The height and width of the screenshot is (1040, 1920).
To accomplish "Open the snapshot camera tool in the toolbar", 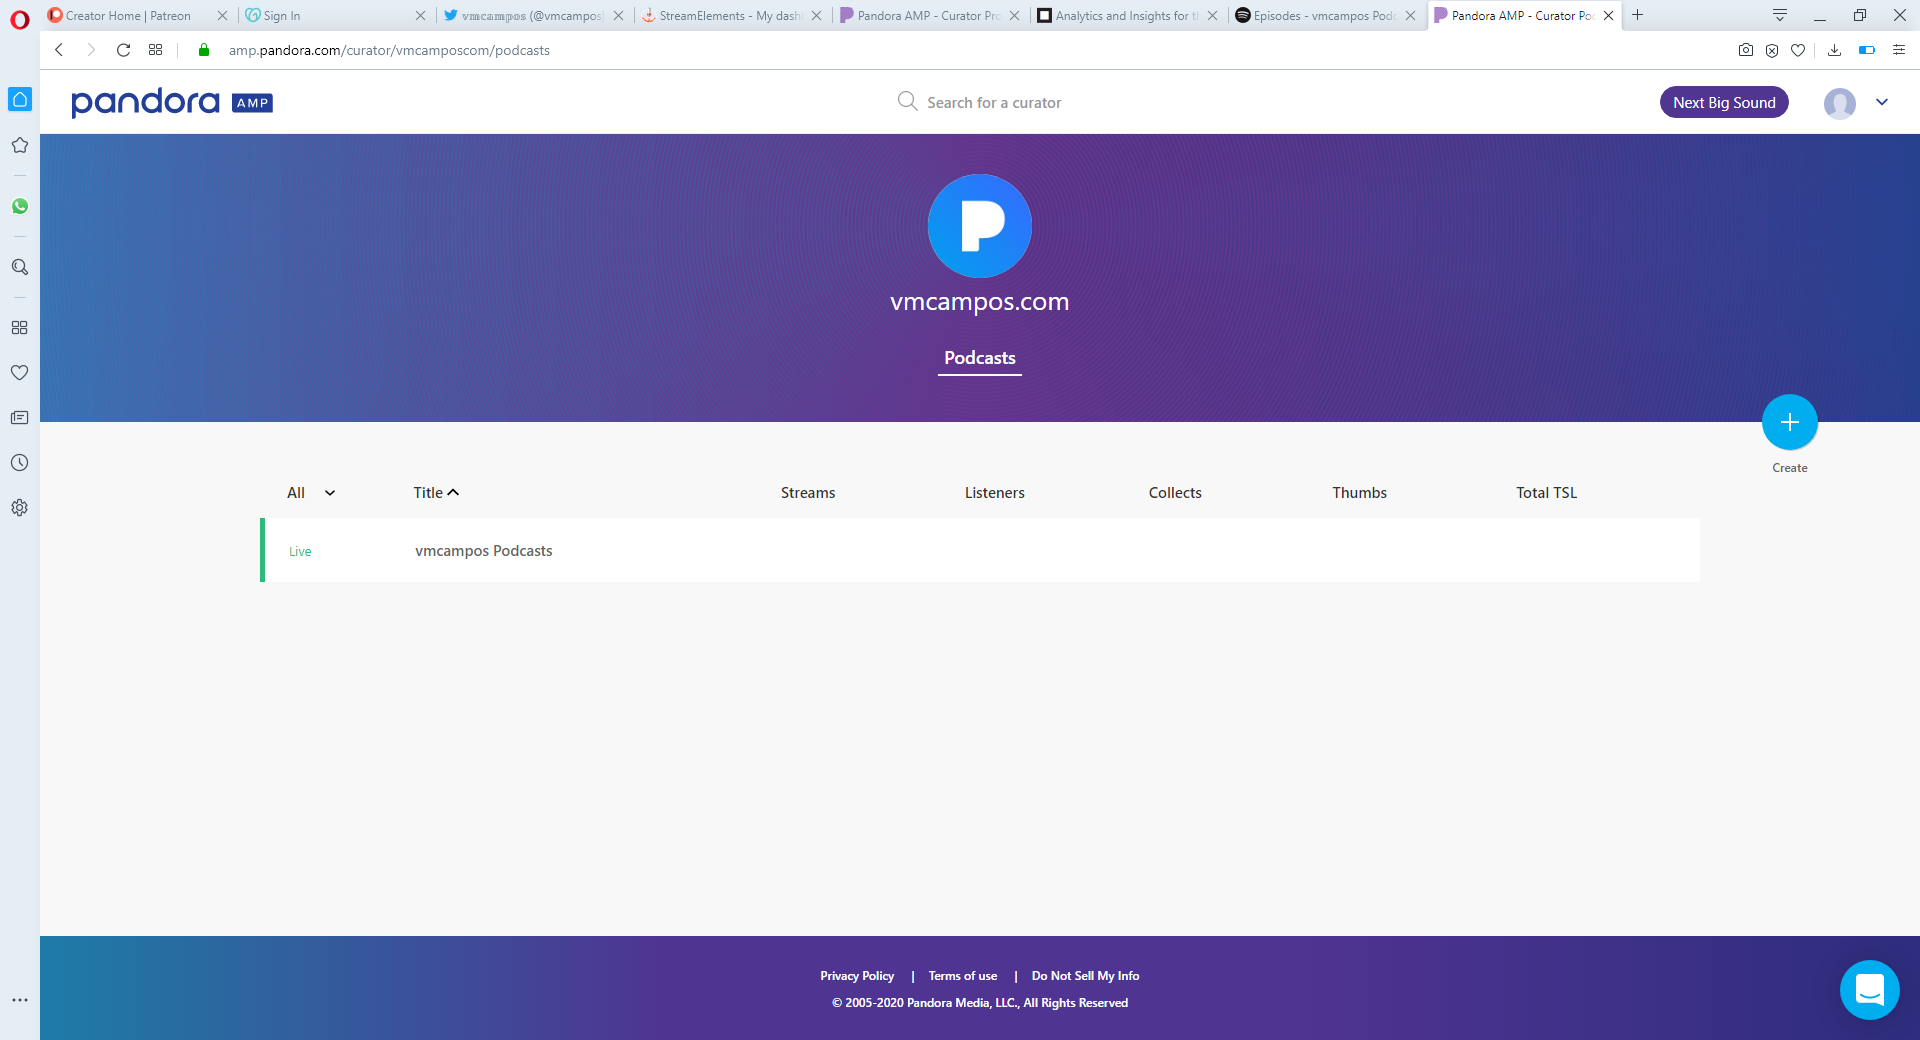I will pos(1745,49).
